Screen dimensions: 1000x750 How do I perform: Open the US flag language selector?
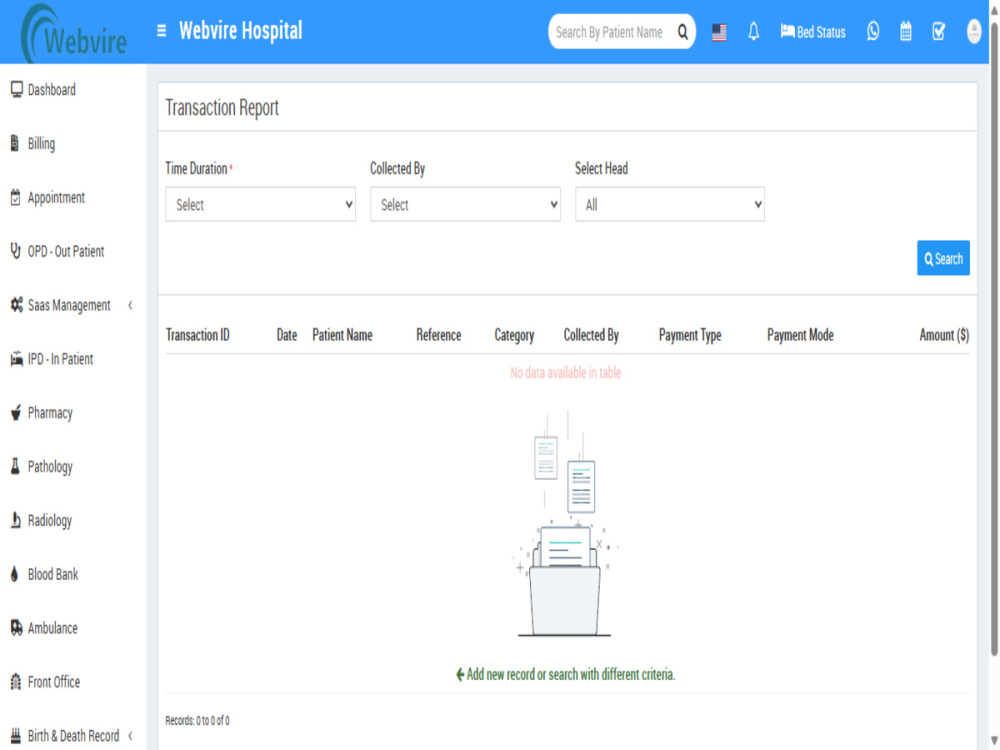[x=719, y=32]
